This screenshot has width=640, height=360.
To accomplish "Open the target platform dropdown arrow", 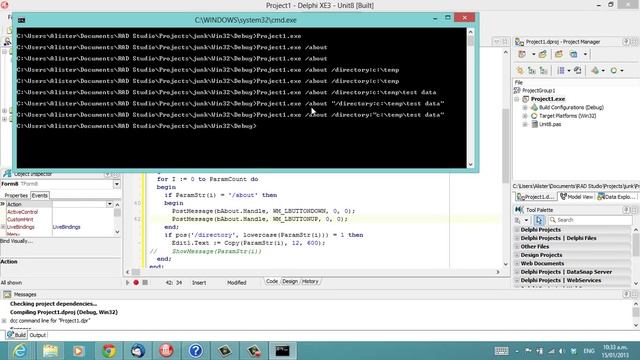I will point(622,71).
